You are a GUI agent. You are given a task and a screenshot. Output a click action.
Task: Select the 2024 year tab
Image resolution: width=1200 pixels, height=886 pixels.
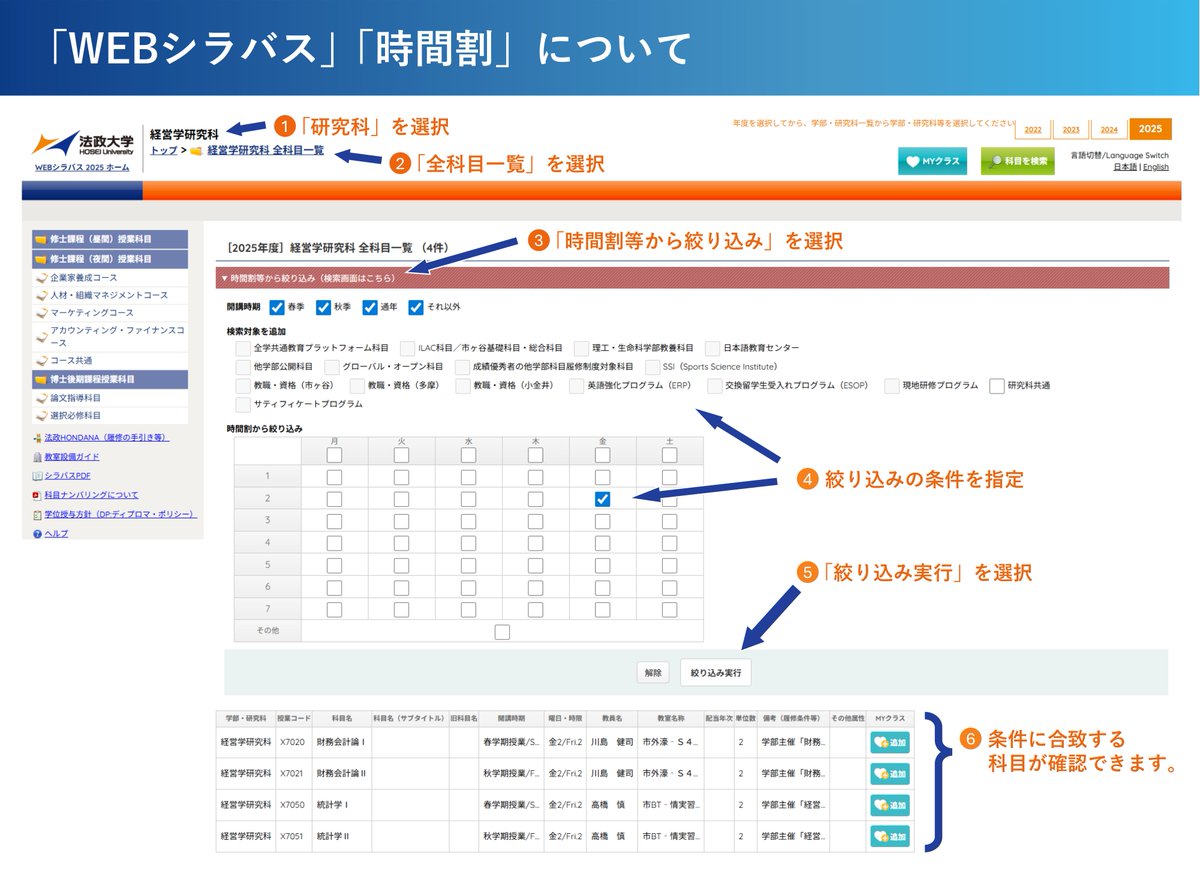tap(1110, 129)
